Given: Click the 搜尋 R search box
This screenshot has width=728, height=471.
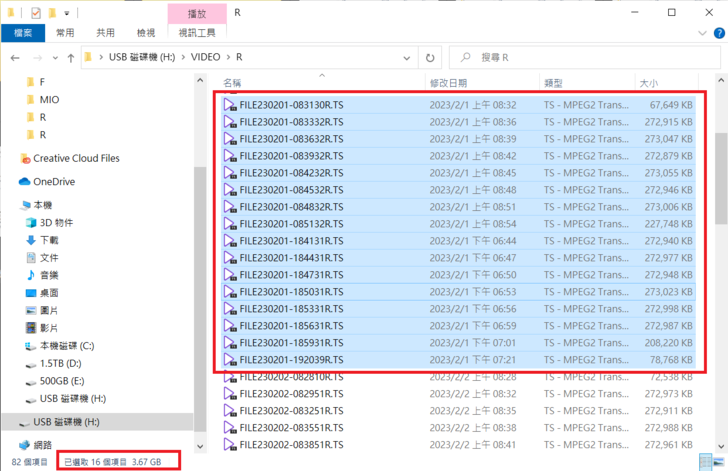Looking at the screenshot, I should tap(585, 58).
